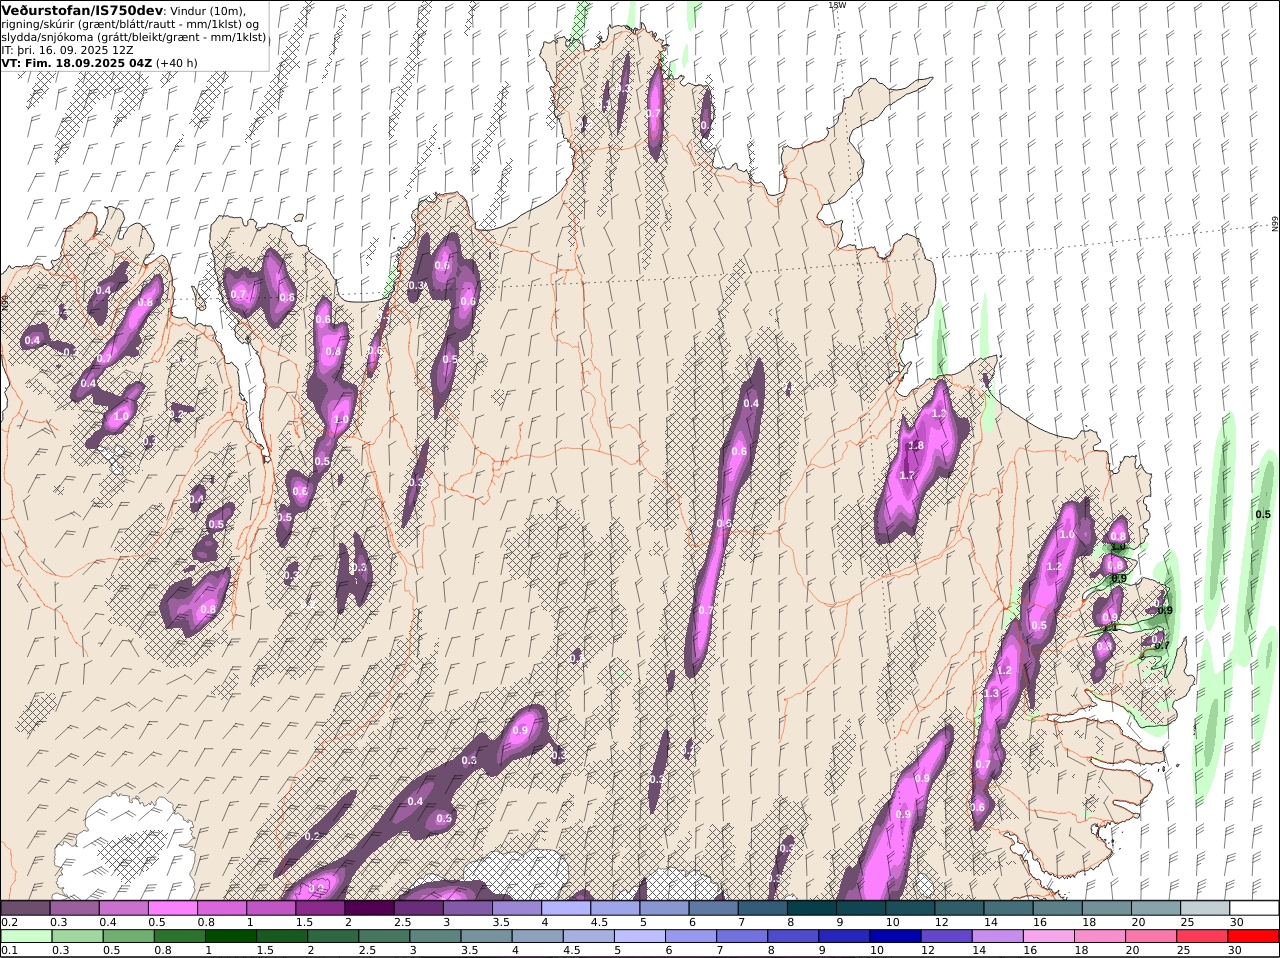The image size is (1280, 958).
Task: Click the pale lavender snow swatch 4 to 4.5
Action: [x=566, y=908]
